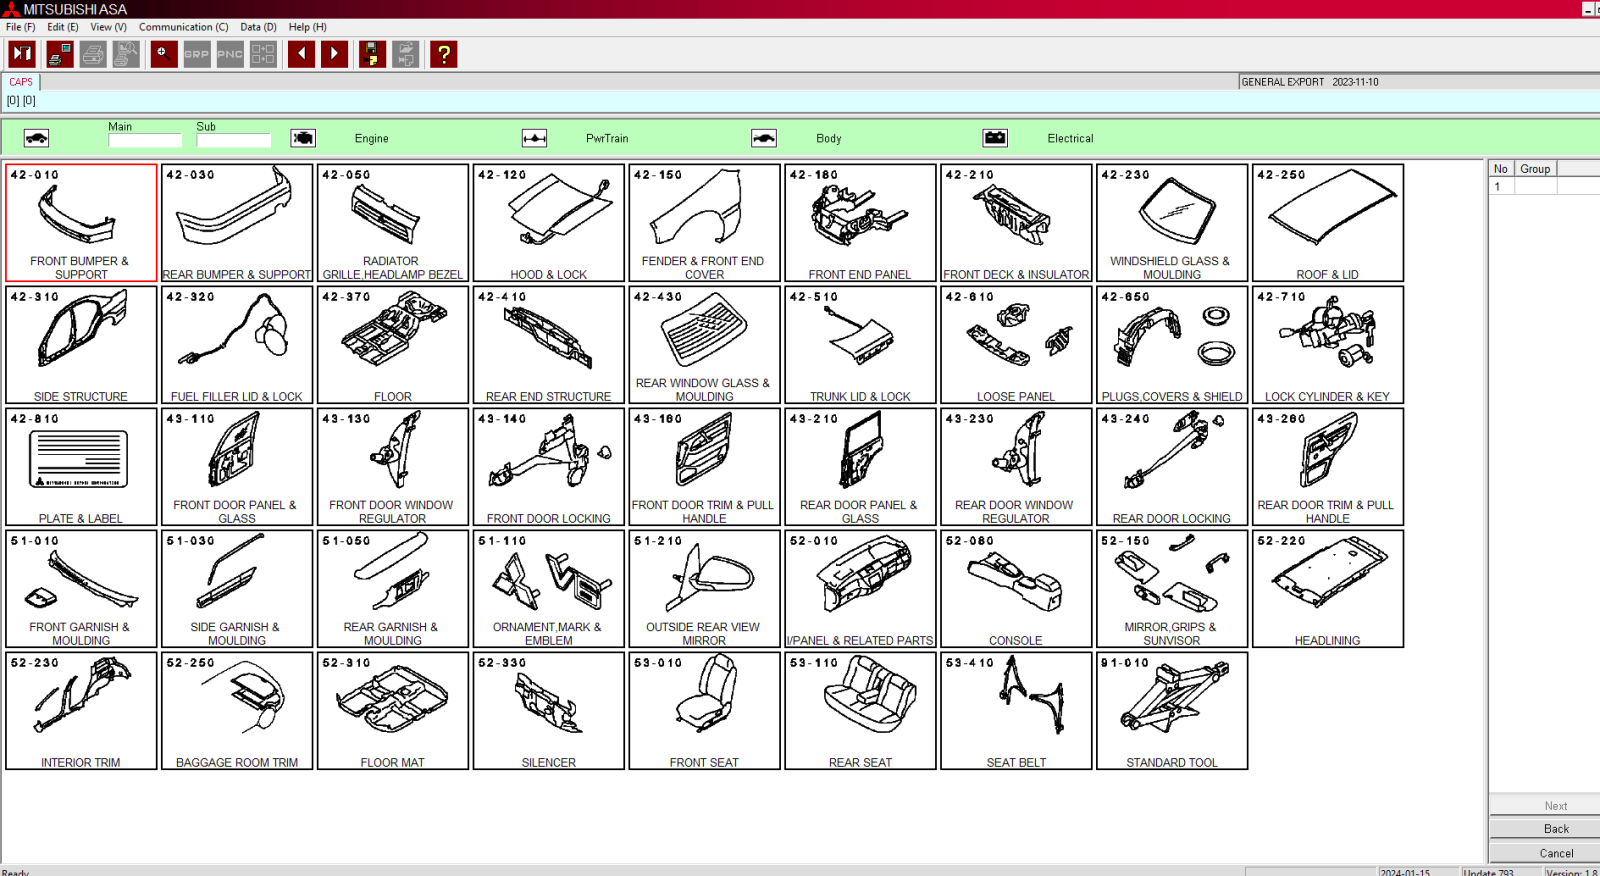
Task: Open 42-120 Hood & Lock
Action: click(x=549, y=223)
